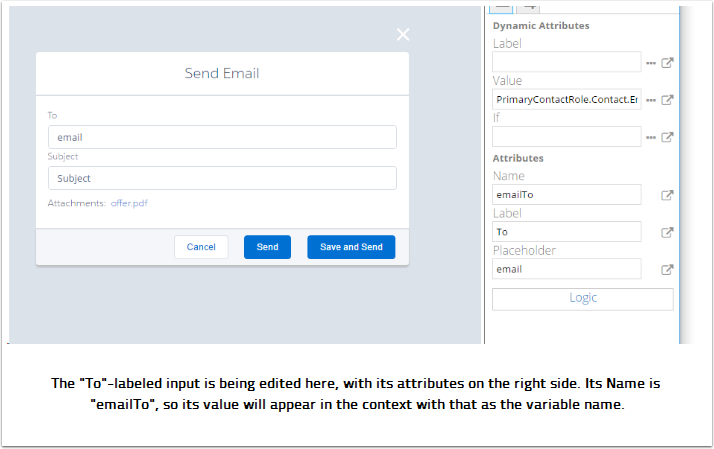Close the Send Email dialog with the X
This screenshot has height=449, width=714.
pyautogui.click(x=403, y=35)
